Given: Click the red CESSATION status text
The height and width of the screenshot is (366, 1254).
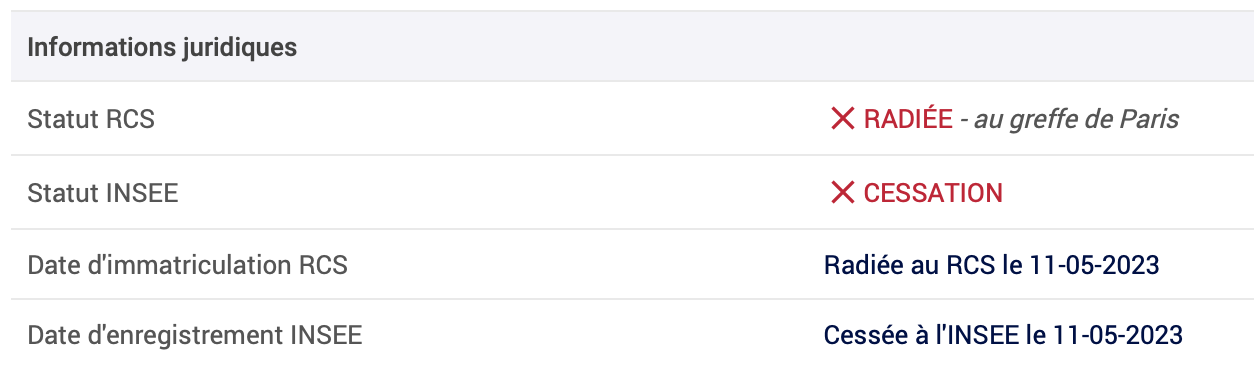Looking at the screenshot, I should [x=933, y=193].
